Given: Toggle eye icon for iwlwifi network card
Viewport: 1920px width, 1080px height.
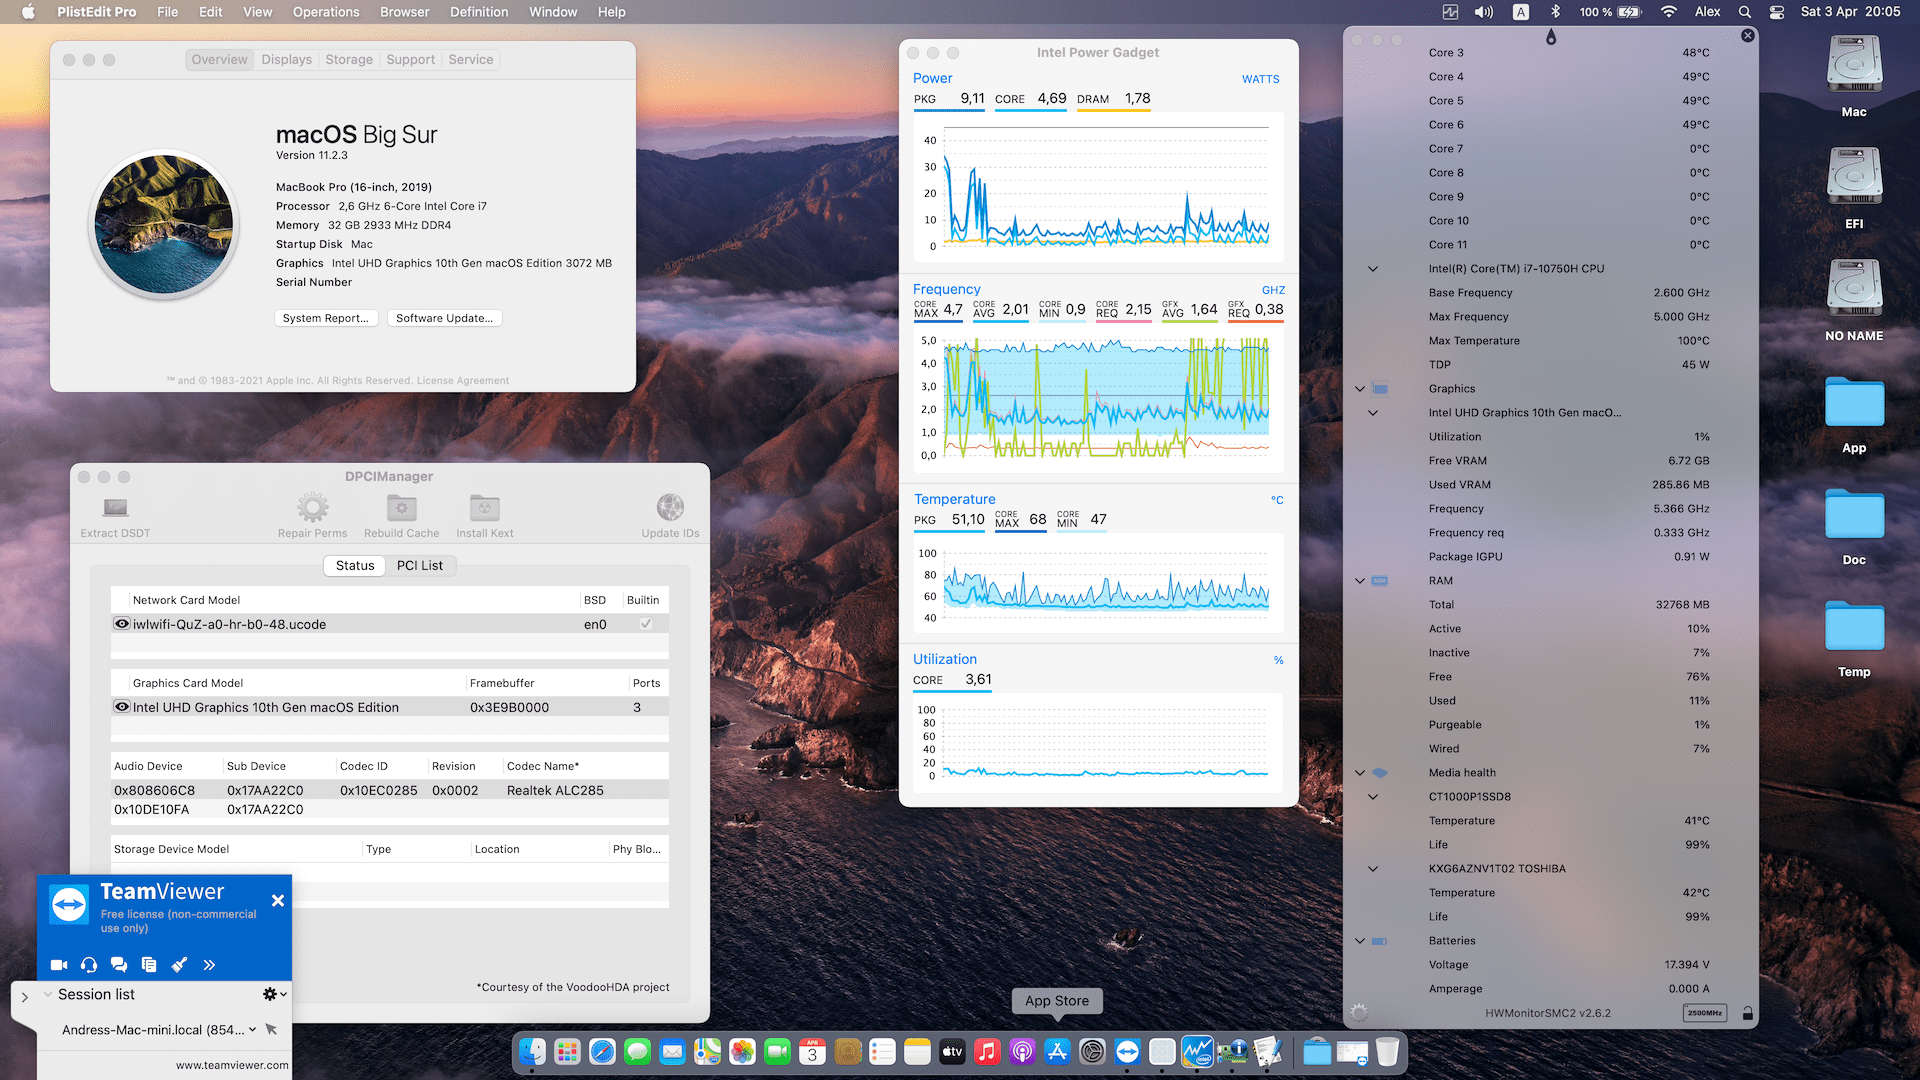Looking at the screenshot, I should tap(122, 623).
